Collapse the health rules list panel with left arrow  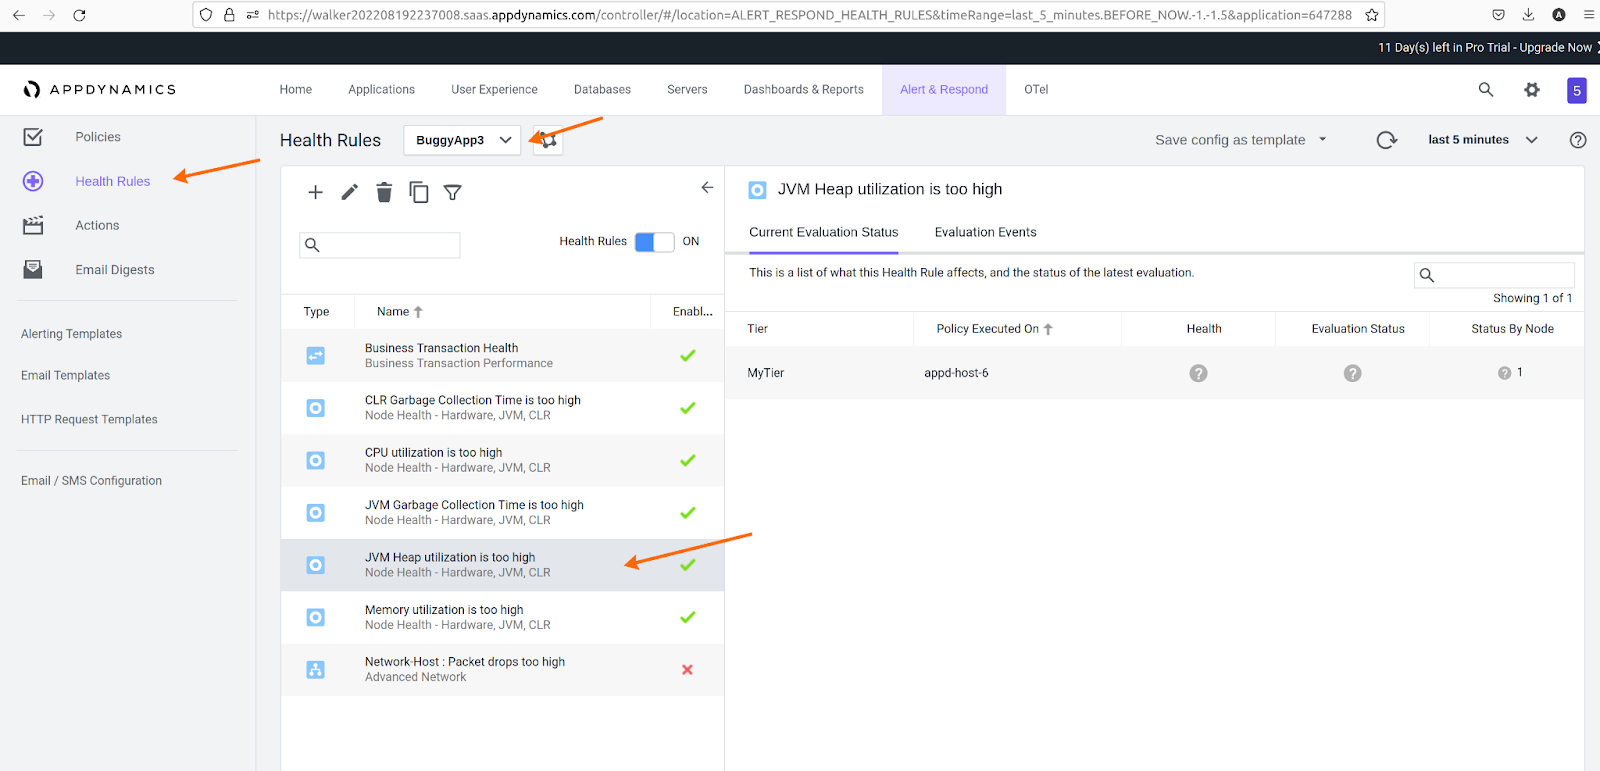(x=707, y=187)
